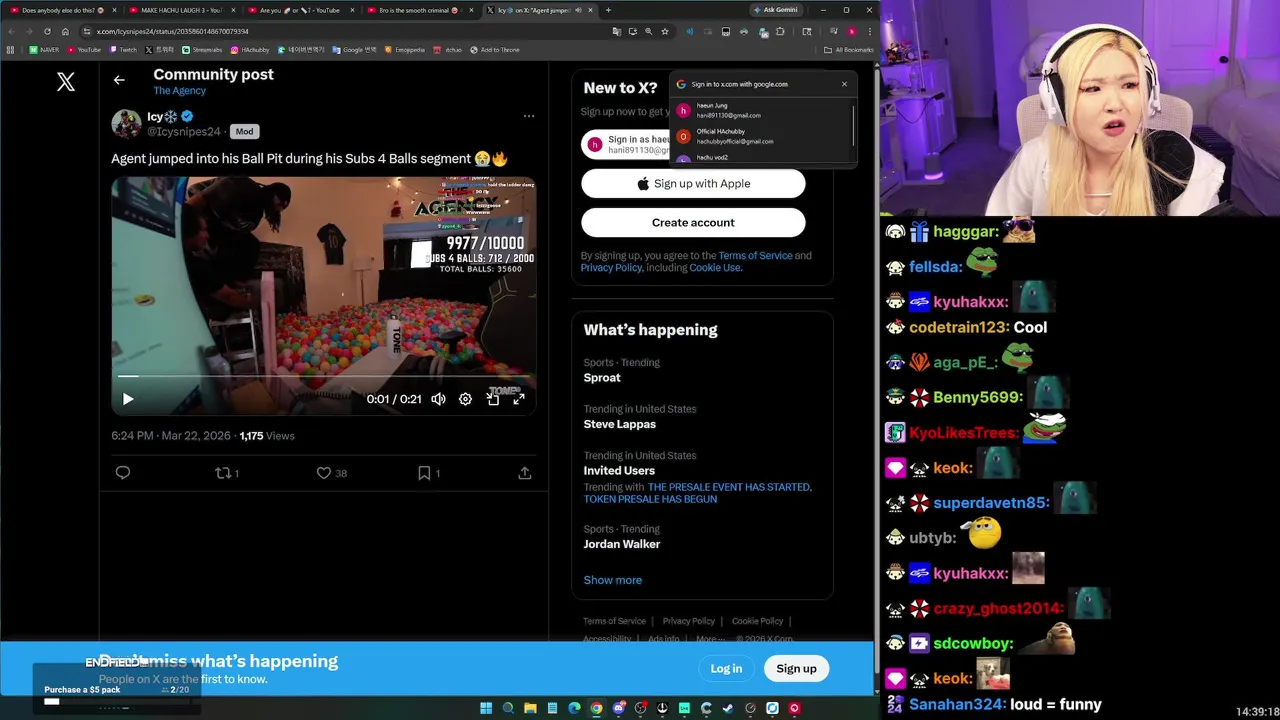This screenshot has width=1280, height=720.
Task: Click the Sign up button in bottom banner
Action: coord(796,669)
